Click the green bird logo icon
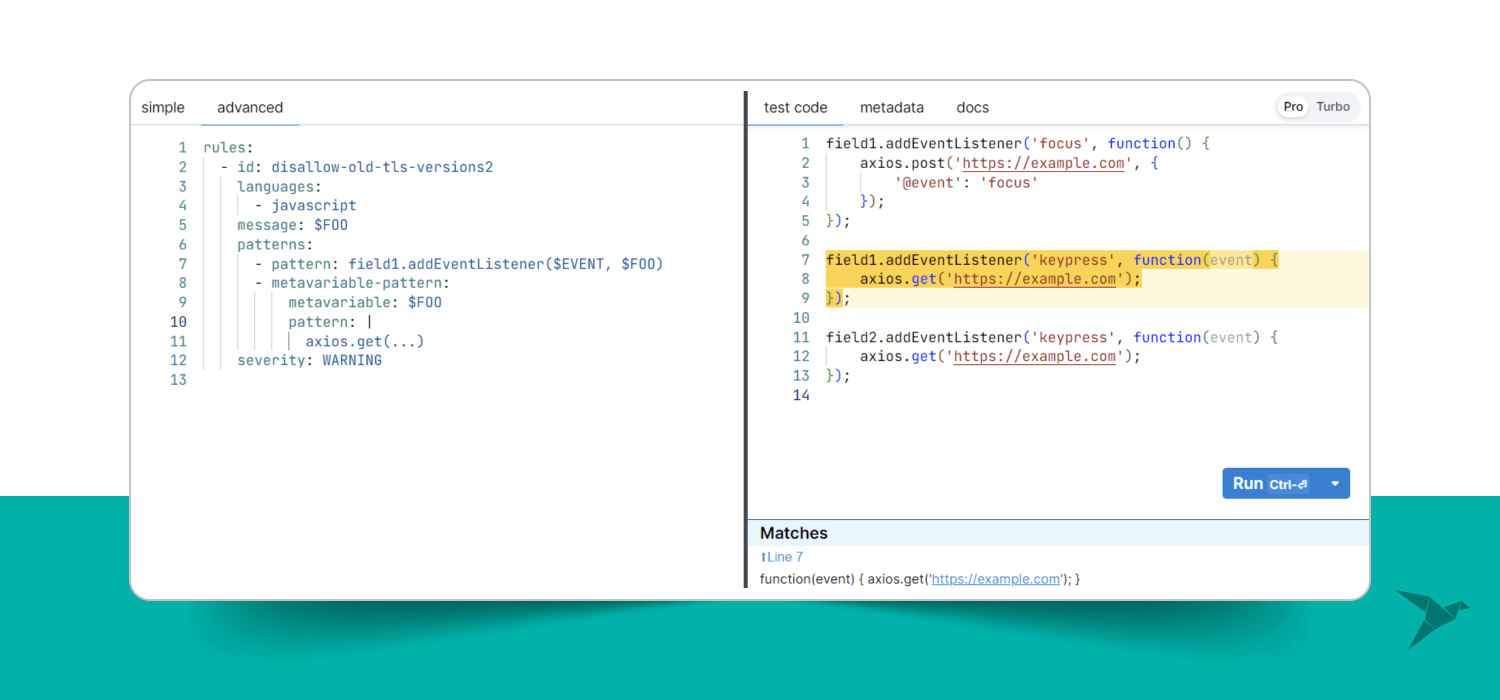 coord(1430,617)
